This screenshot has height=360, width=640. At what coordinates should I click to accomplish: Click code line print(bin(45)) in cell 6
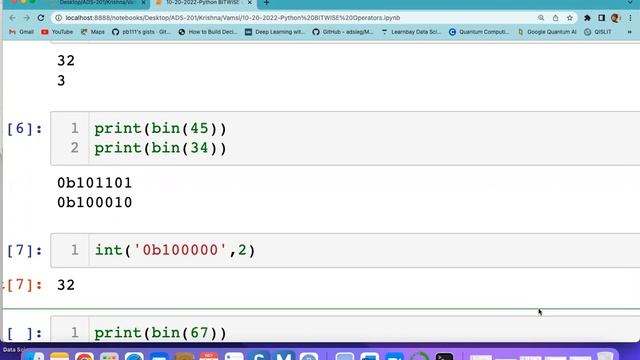point(160,129)
